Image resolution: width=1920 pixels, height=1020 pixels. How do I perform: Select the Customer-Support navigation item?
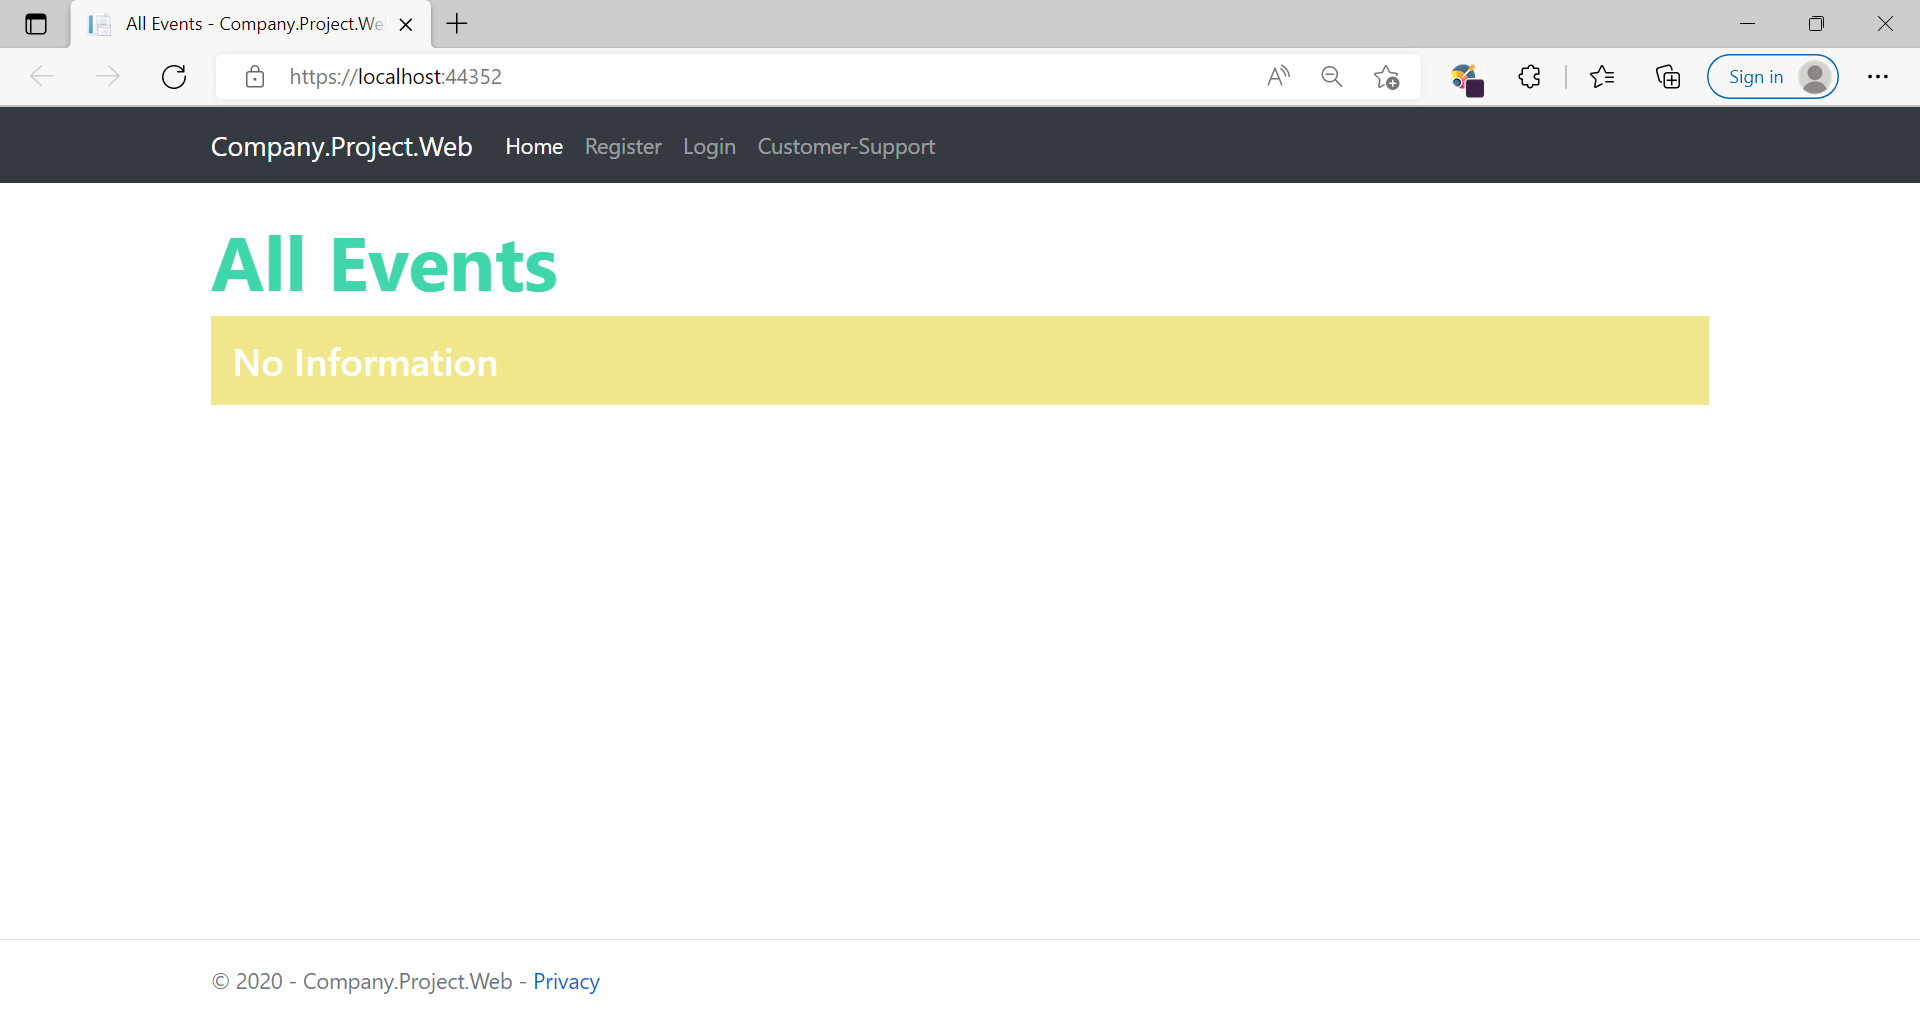pyautogui.click(x=846, y=146)
